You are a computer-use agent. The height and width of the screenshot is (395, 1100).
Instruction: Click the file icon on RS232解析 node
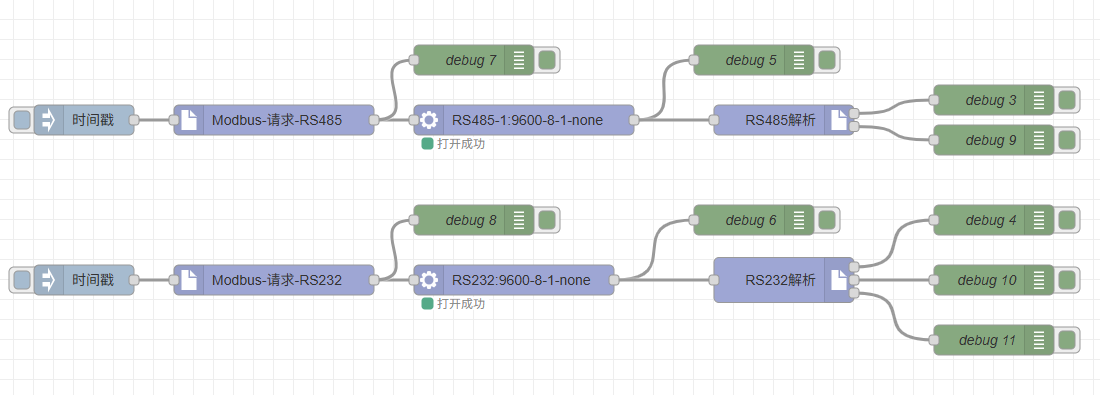pyautogui.click(x=839, y=280)
